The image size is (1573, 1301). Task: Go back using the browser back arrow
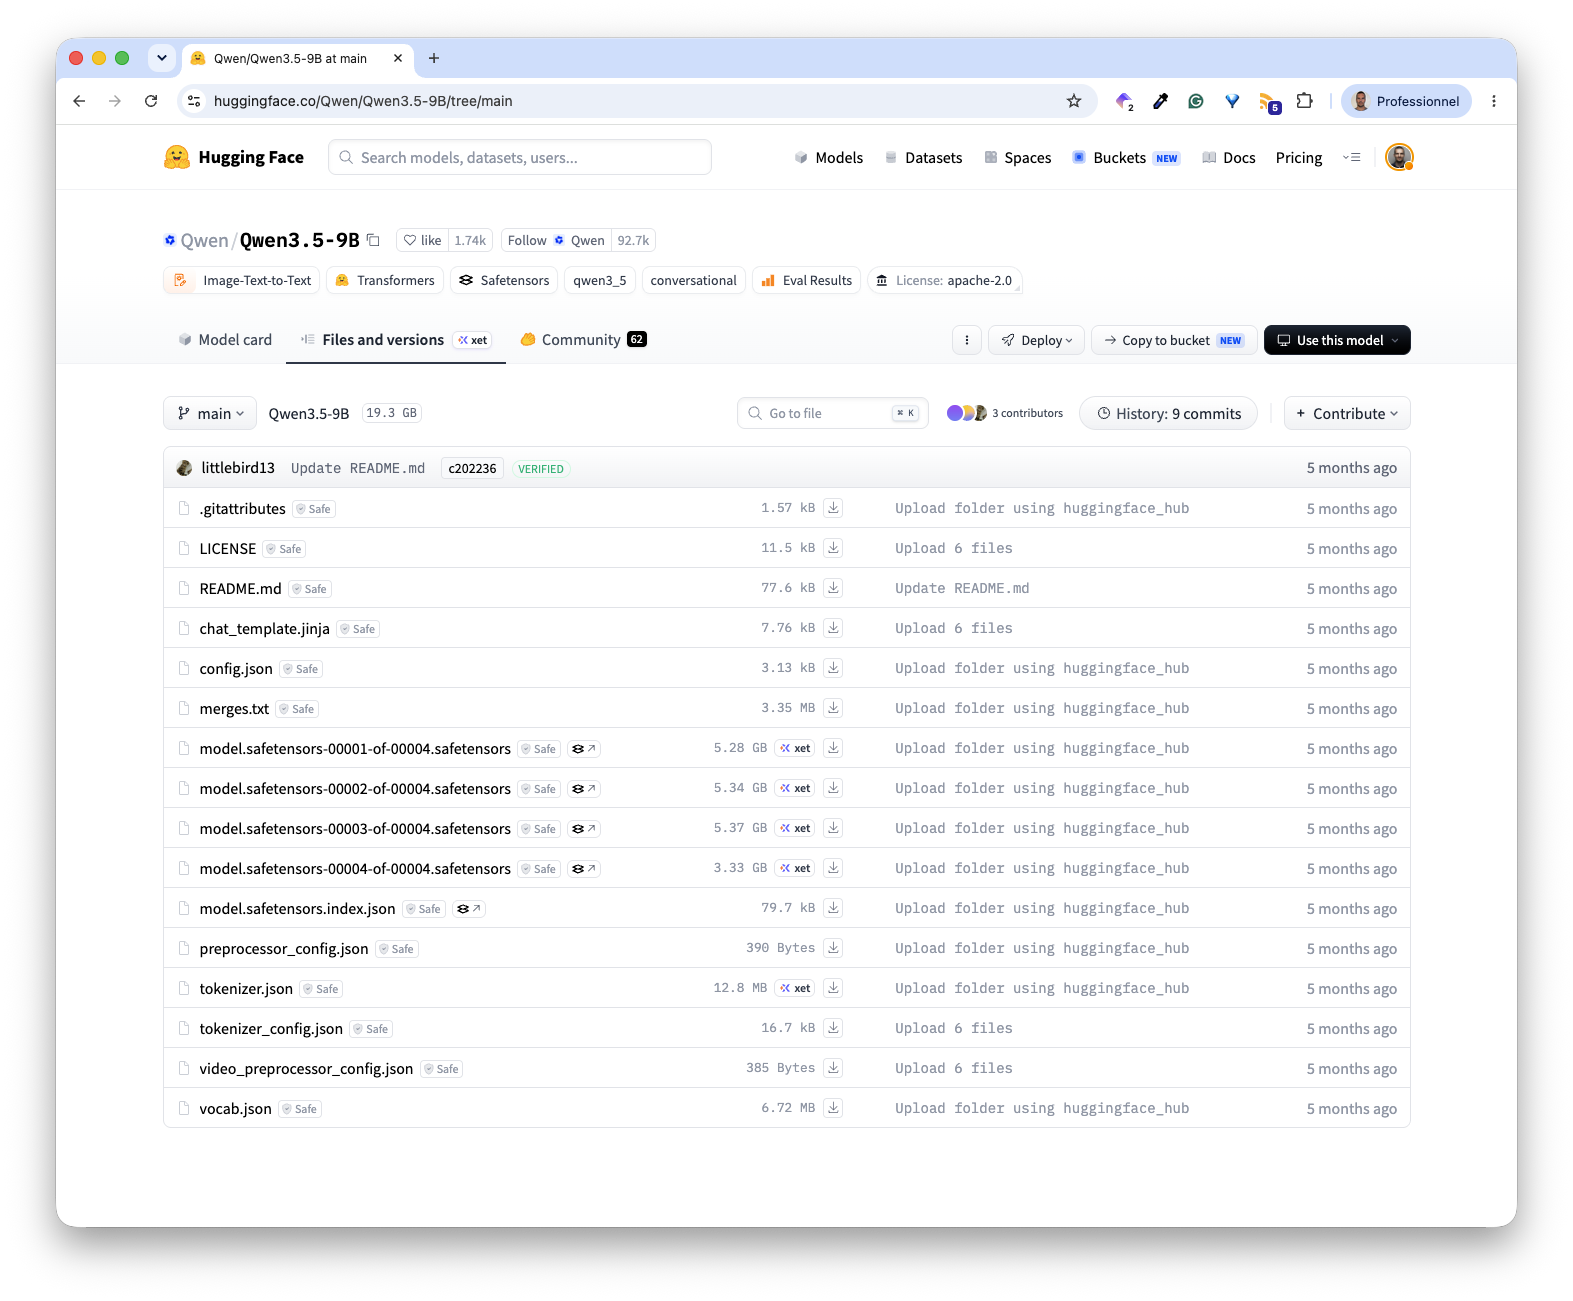[79, 101]
